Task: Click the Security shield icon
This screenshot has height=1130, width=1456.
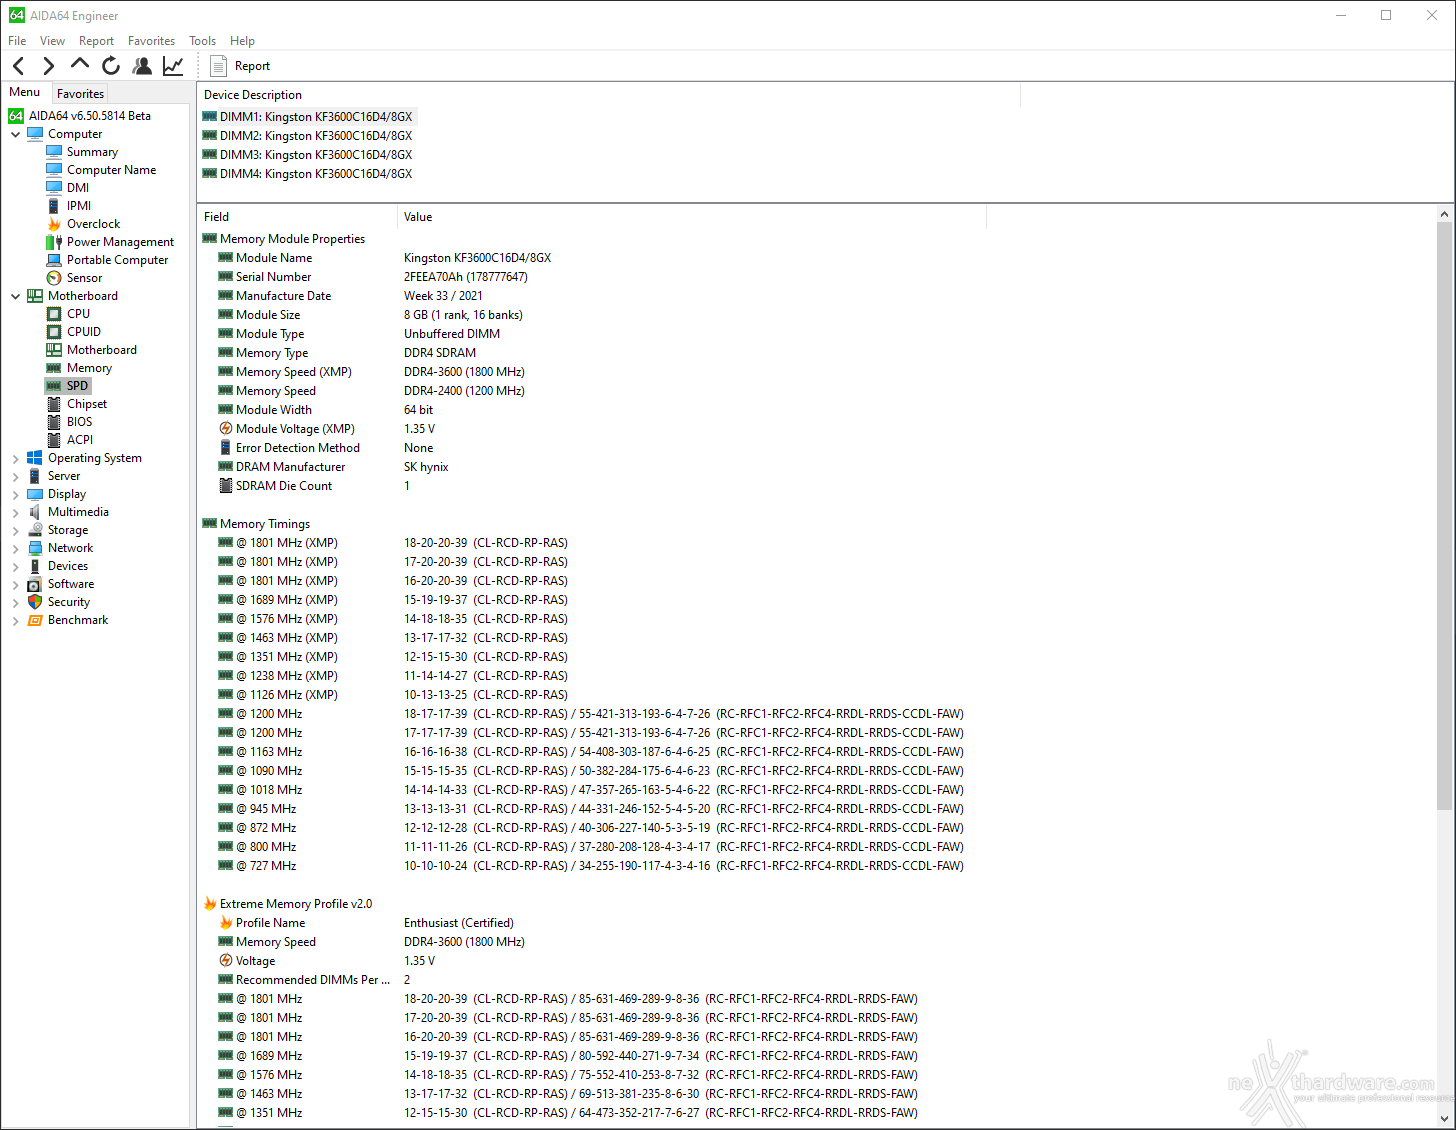Action: [x=35, y=602]
